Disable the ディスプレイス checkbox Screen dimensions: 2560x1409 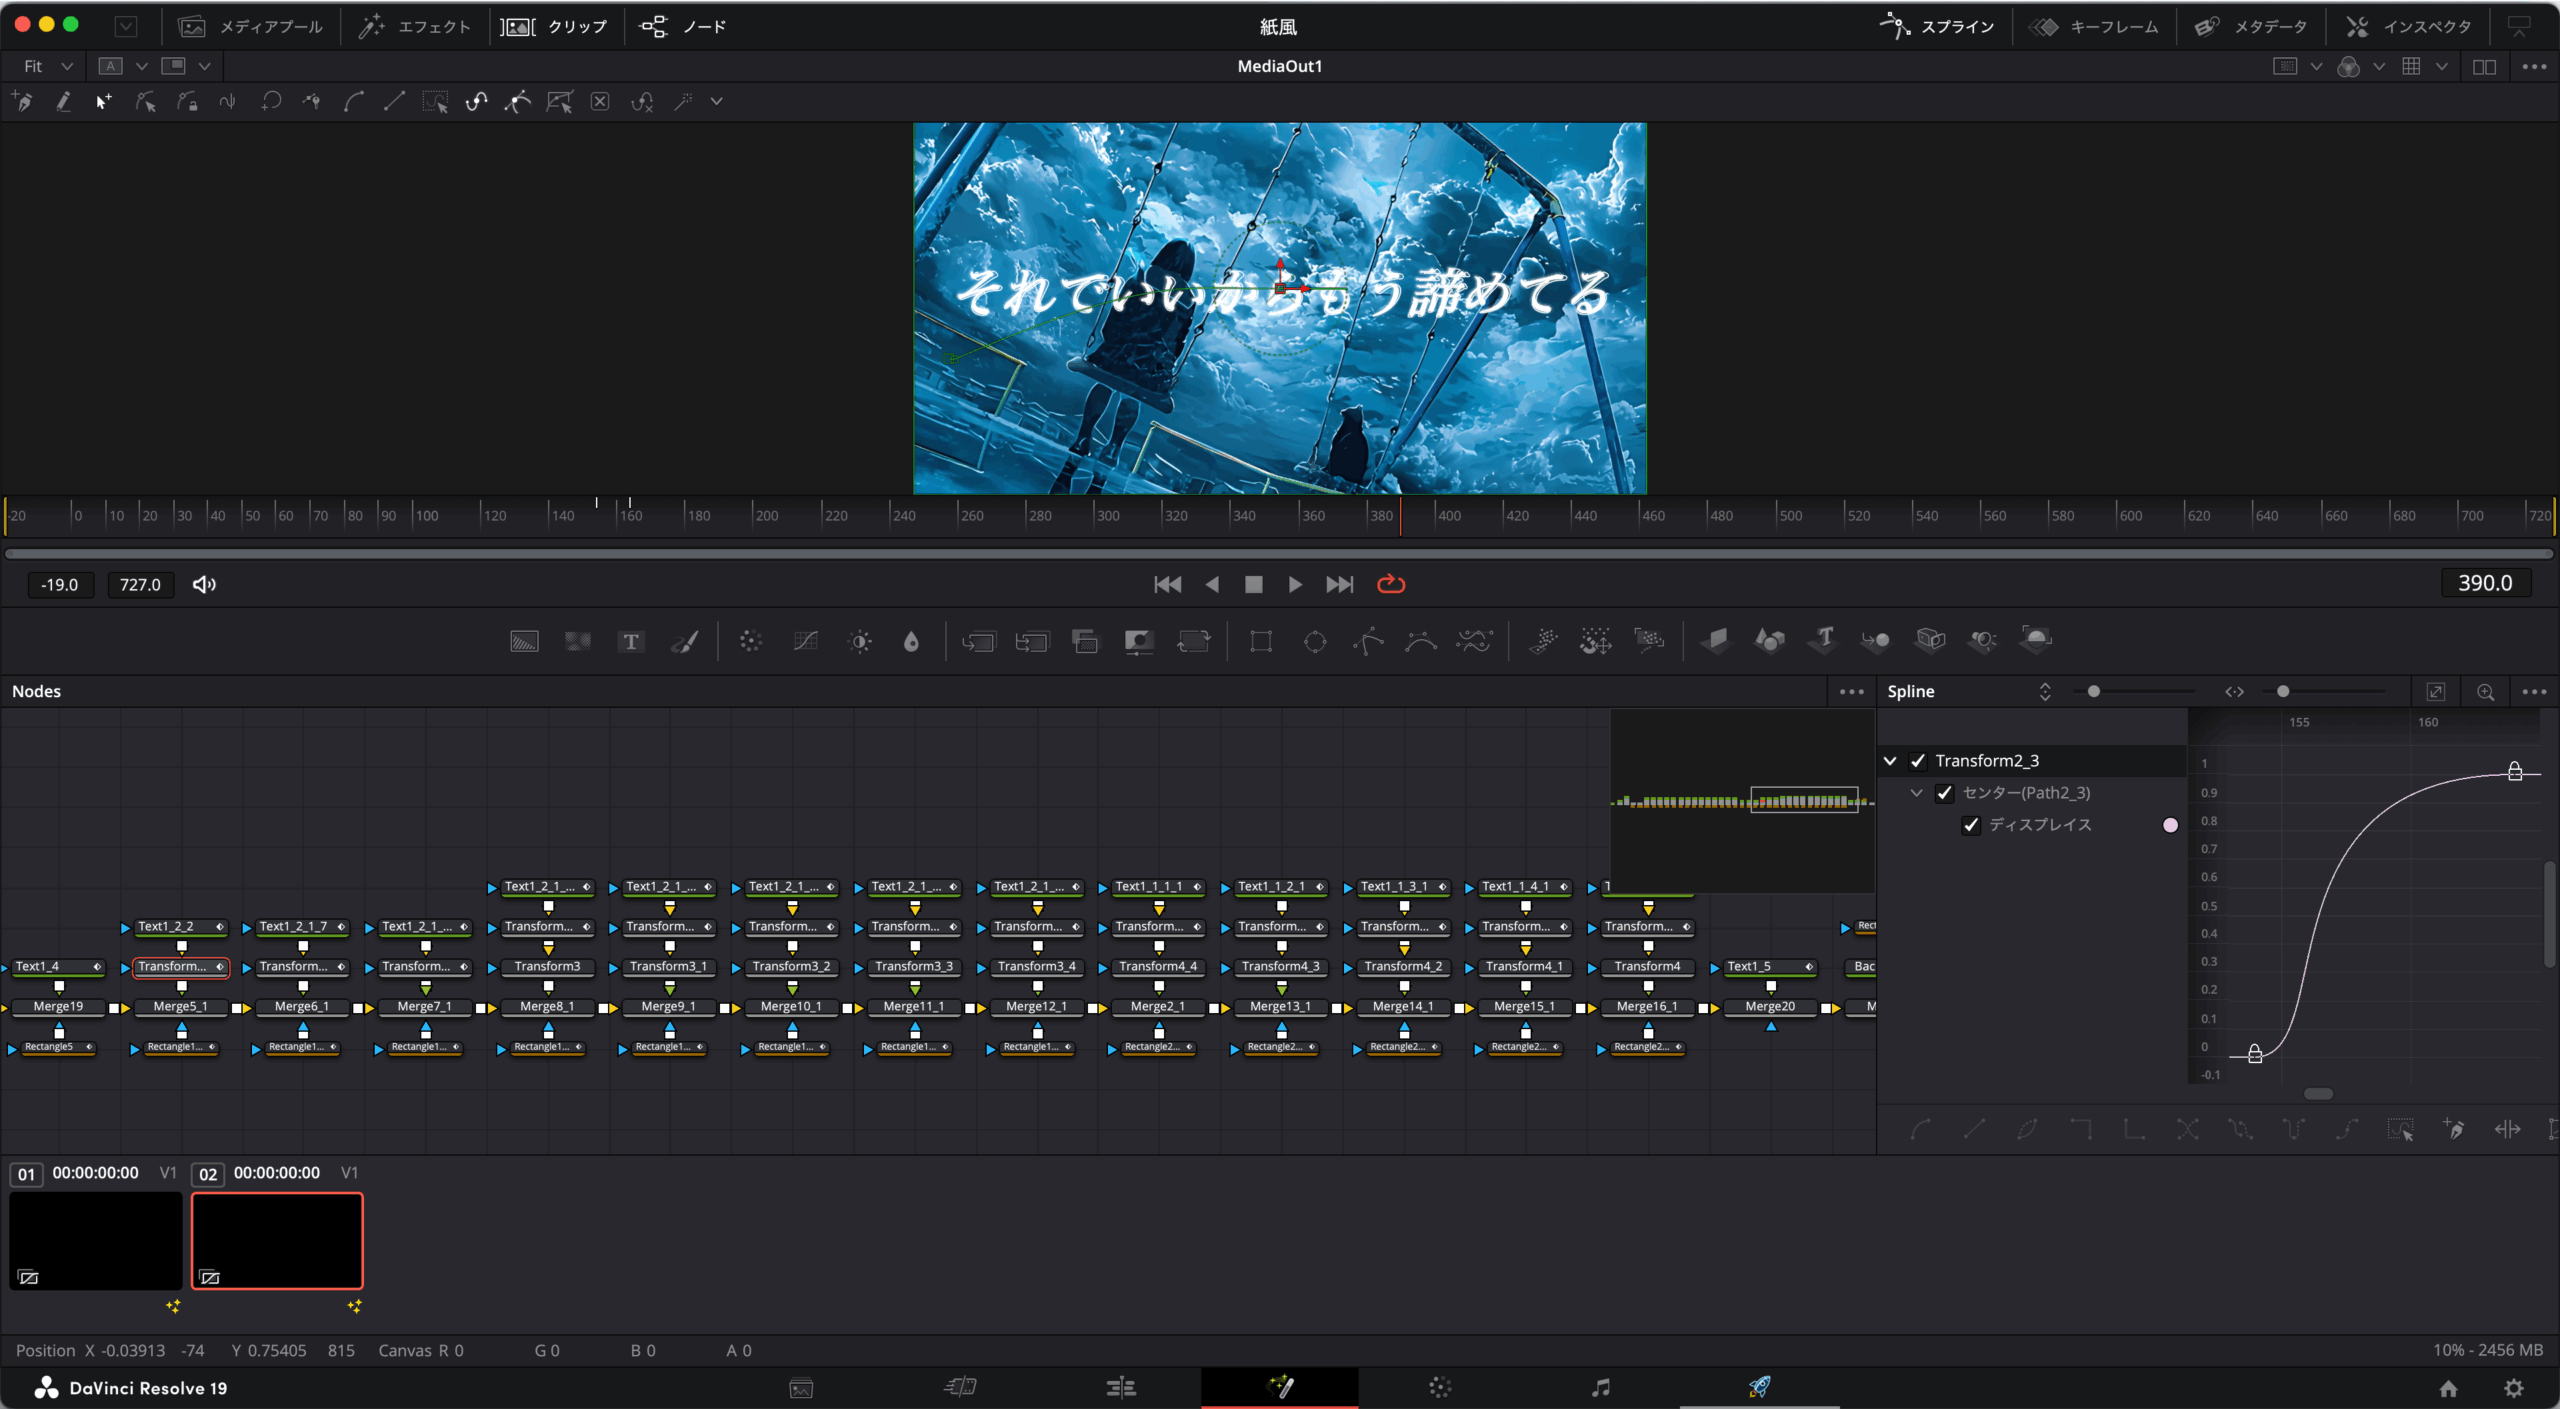click(x=1971, y=825)
